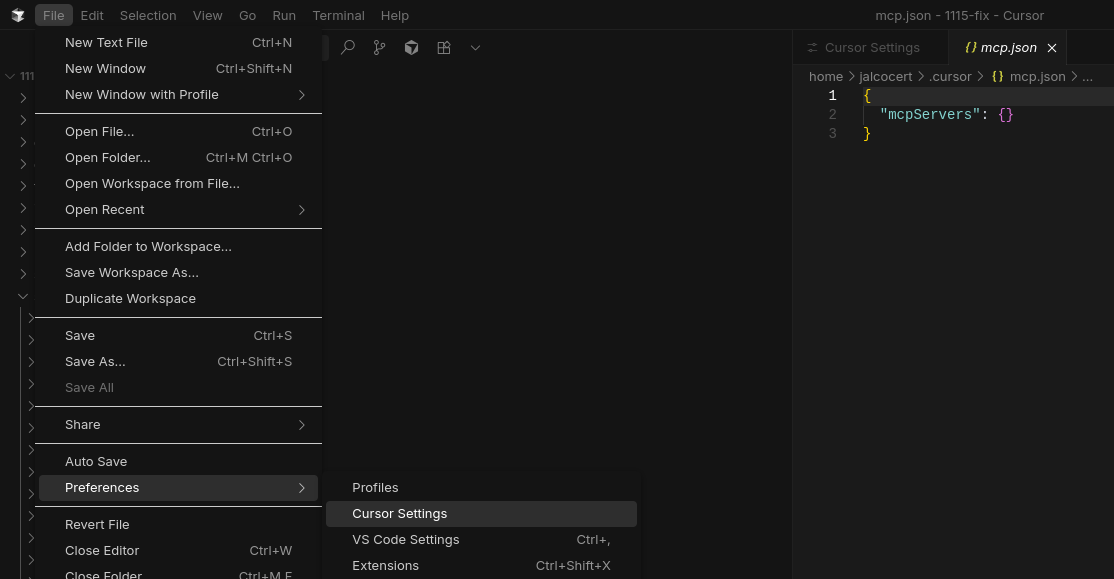Screen dimensions: 1114x579
Task: Click the "mcpServers" key in editor
Action: pos(929,114)
